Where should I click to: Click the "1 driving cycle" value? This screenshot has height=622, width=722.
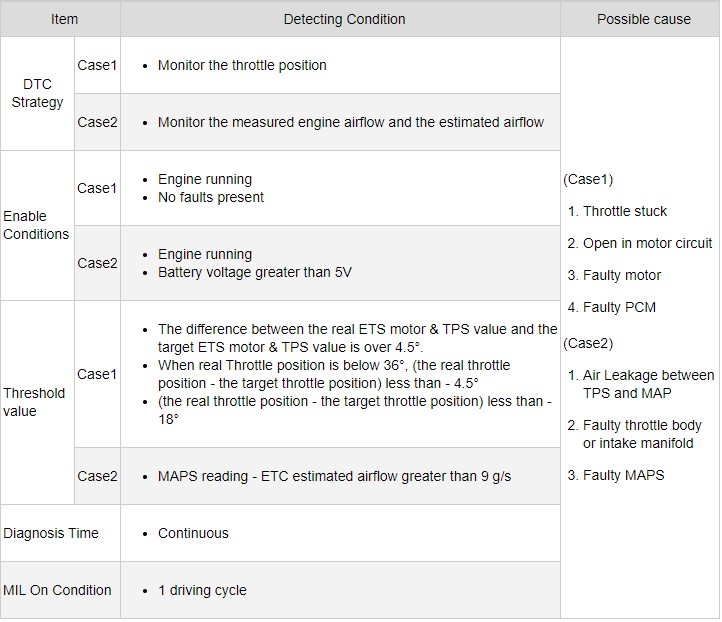click(201, 590)
